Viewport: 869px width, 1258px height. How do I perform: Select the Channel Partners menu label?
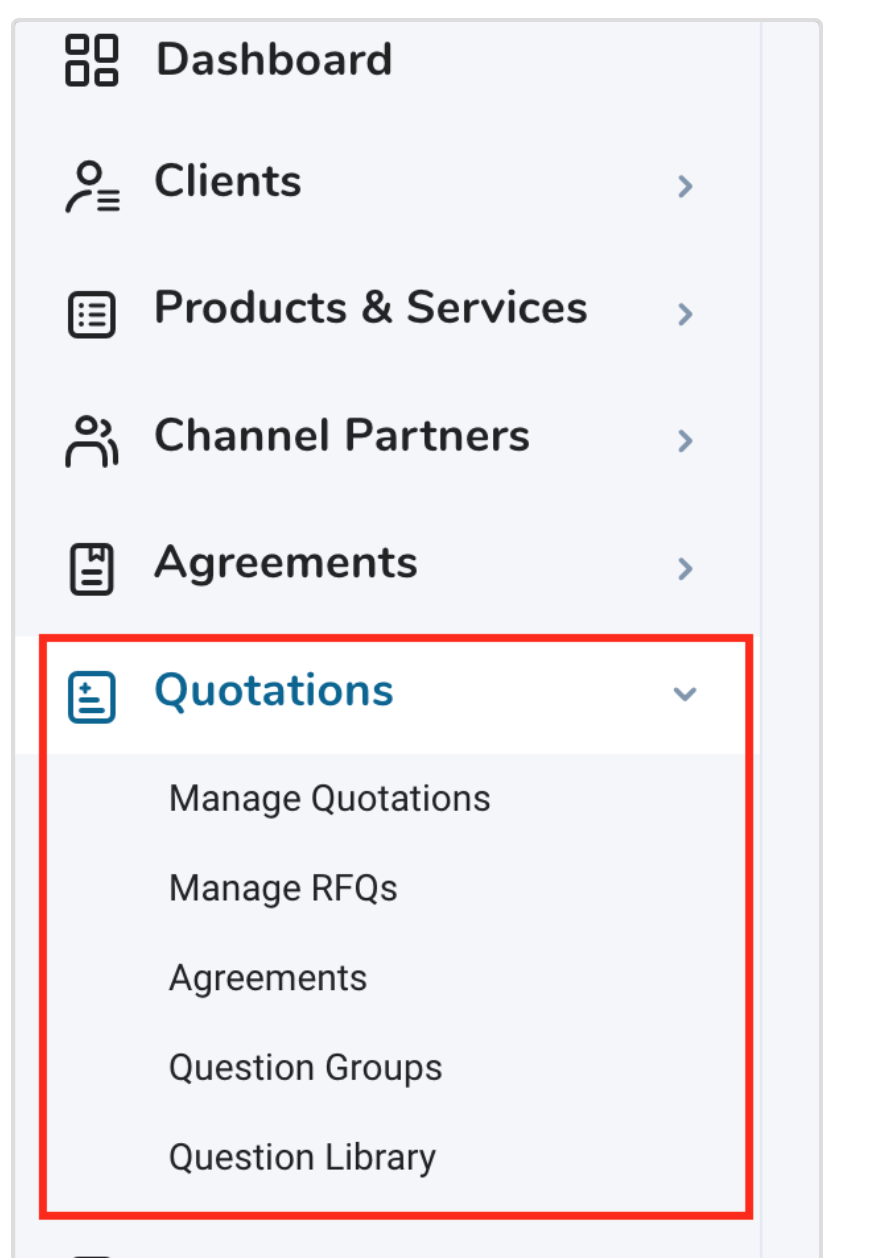pyautogui.click(x=341, y=436)
